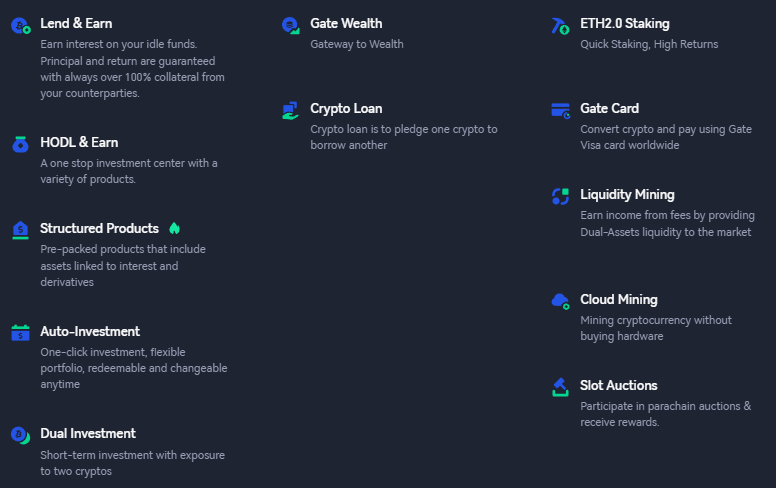Screen dimensions: 776x488
Task: Click the ETH2.0 Staking pickaxe icon
Action: point(560,26)
